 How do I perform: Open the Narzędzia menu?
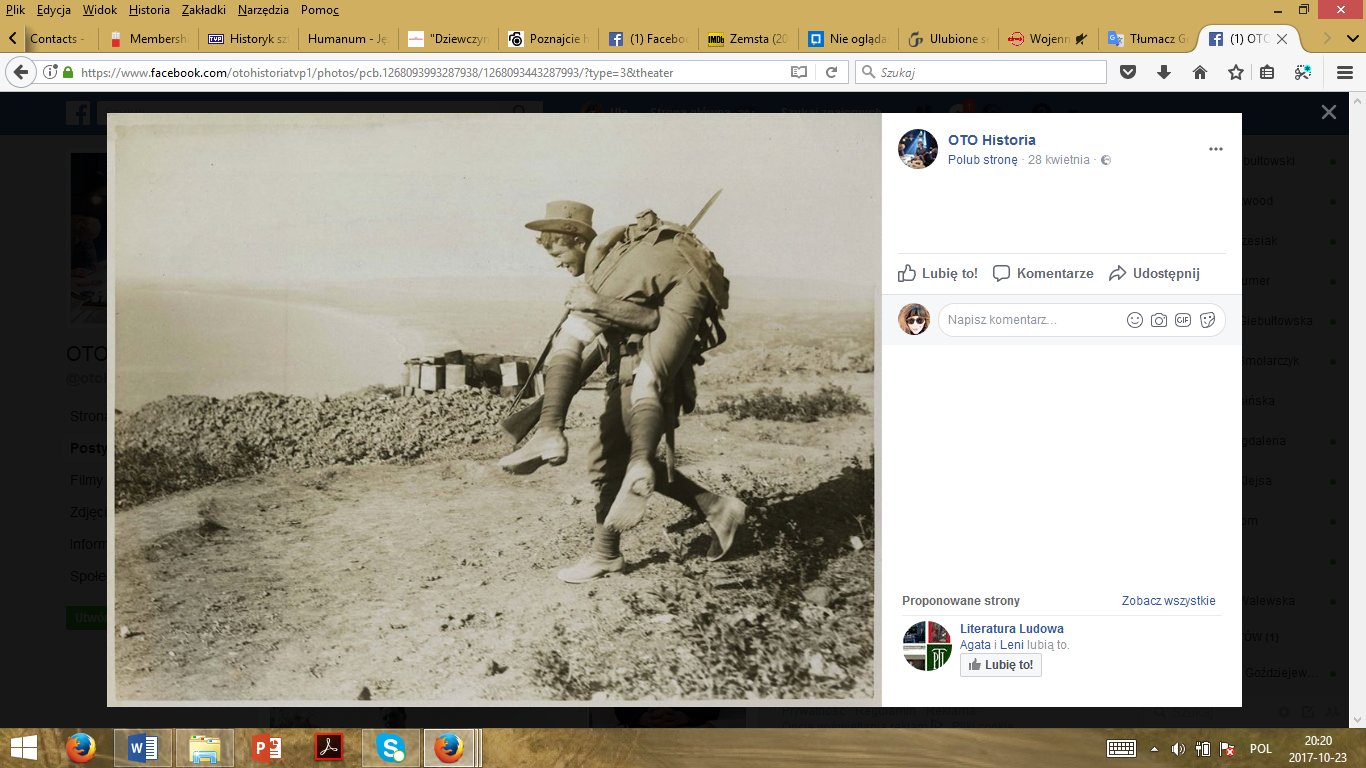[264, 10]
